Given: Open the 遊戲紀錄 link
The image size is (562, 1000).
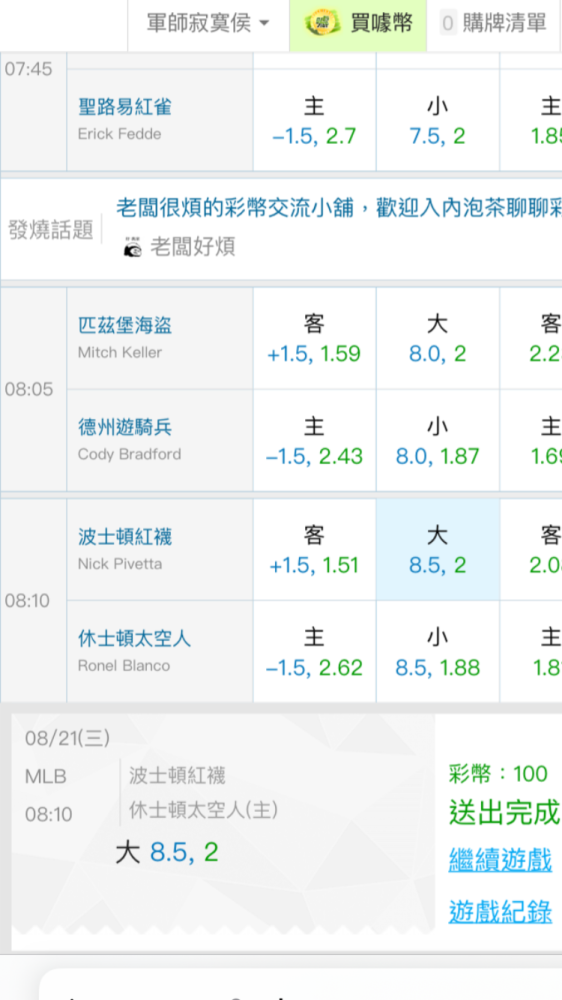Looking at the screenshot, I should (500, 911).
